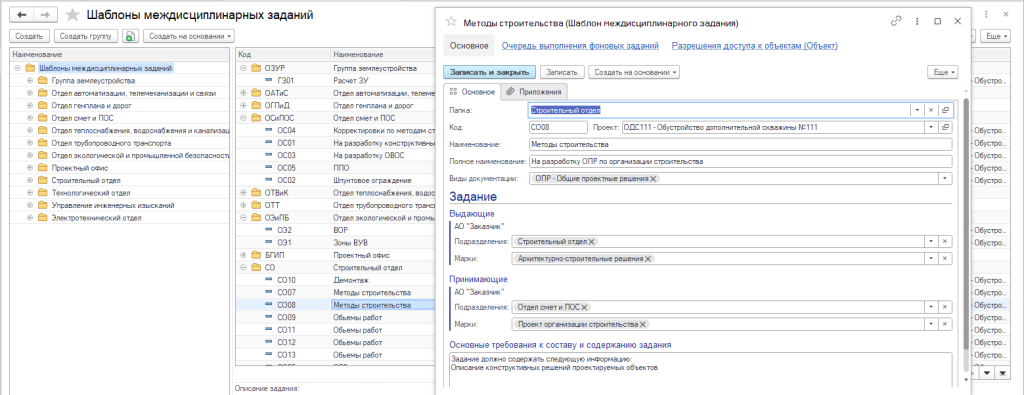Screen dimensions: 1024x395
Task: Remove the ОПР - Общие проектные решения tag
Action: (654, 178)
